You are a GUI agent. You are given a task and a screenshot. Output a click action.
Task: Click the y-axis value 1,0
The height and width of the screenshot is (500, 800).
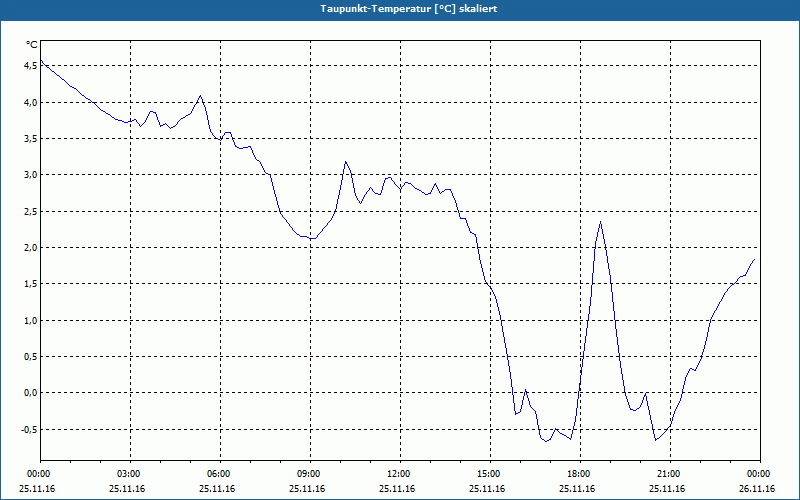pyautogui.click(x=30, y=321)
